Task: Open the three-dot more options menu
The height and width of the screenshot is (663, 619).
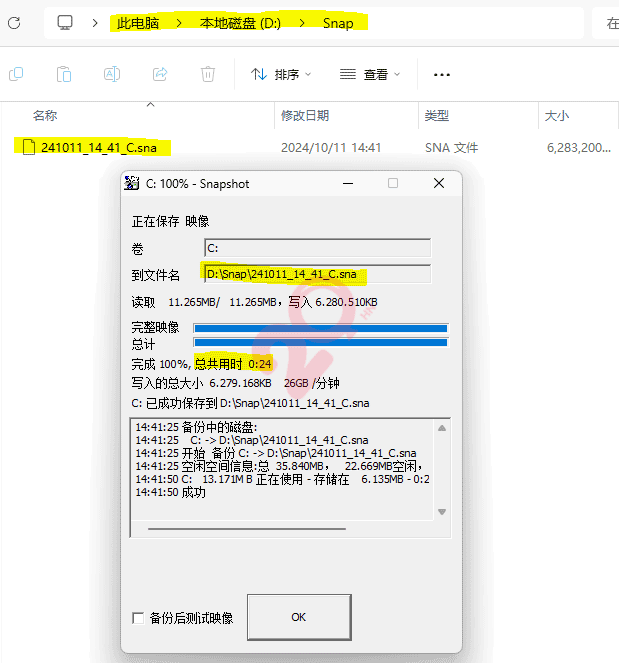Action: 441,74
